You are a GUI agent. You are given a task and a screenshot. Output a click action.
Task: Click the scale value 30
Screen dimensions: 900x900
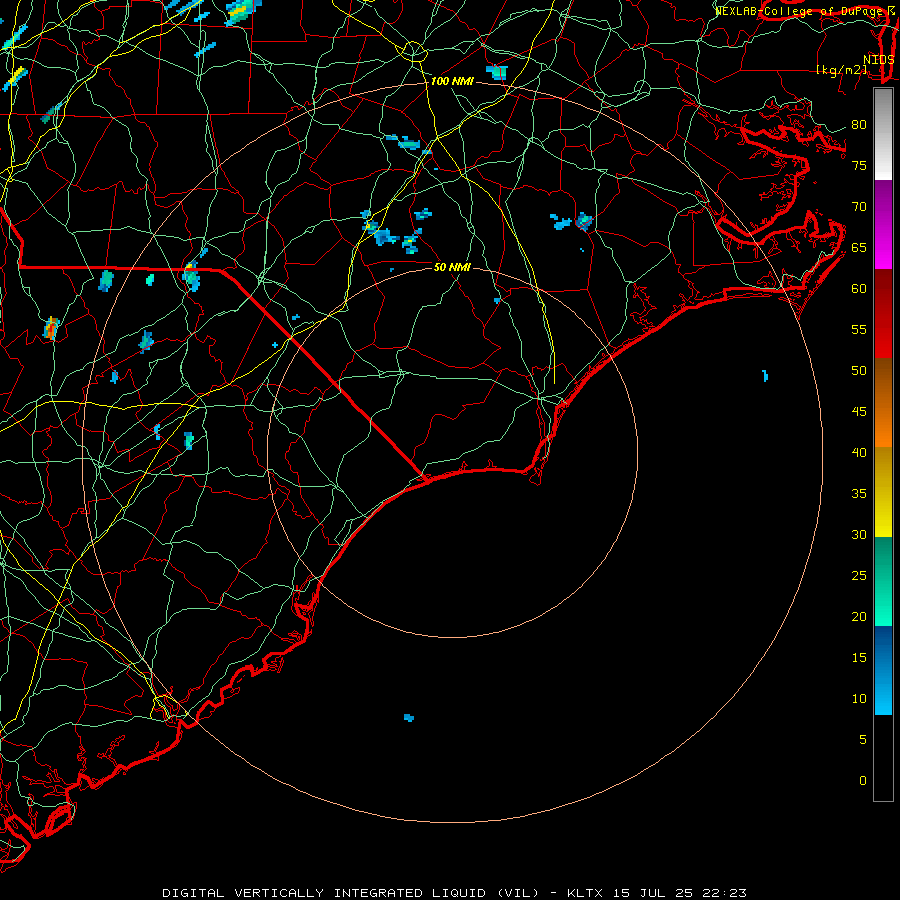tap(859, 535)
